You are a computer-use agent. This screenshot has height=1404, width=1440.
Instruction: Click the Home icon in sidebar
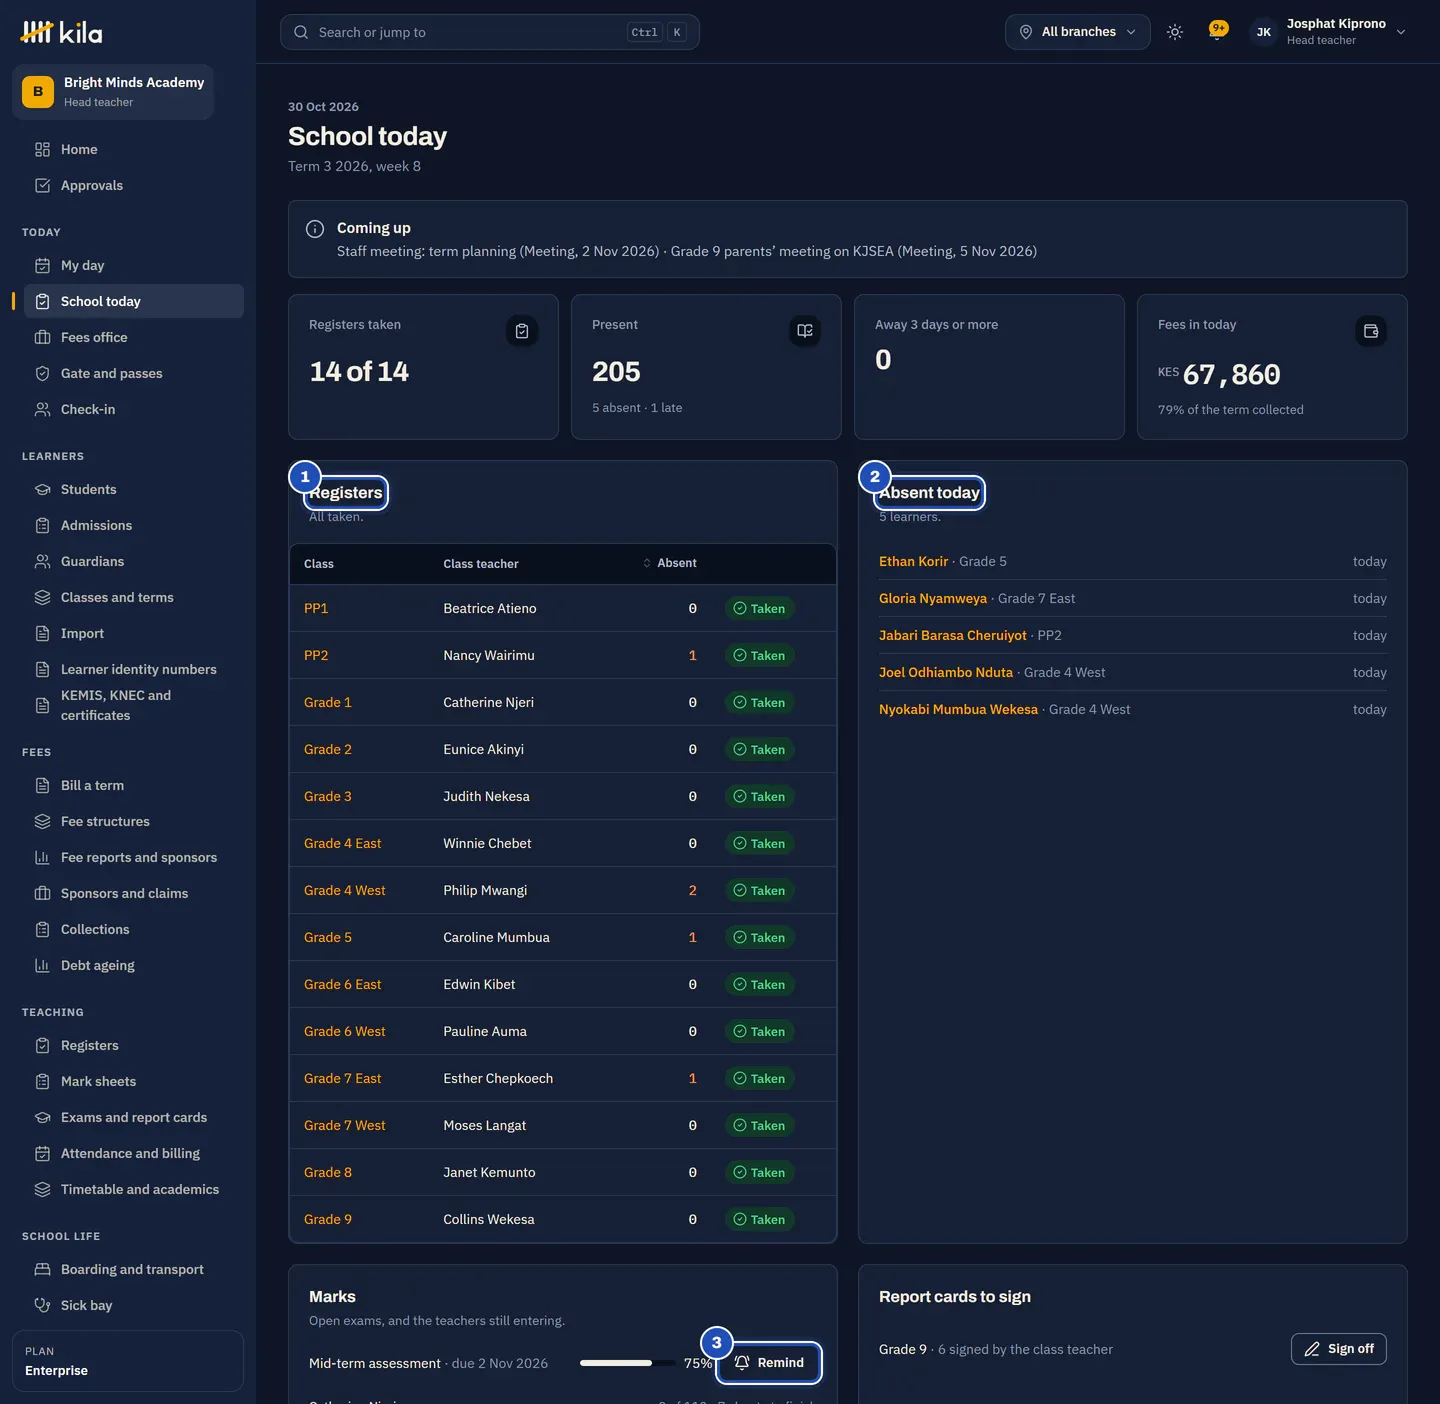pyautogui.click(x=42, y=149)
